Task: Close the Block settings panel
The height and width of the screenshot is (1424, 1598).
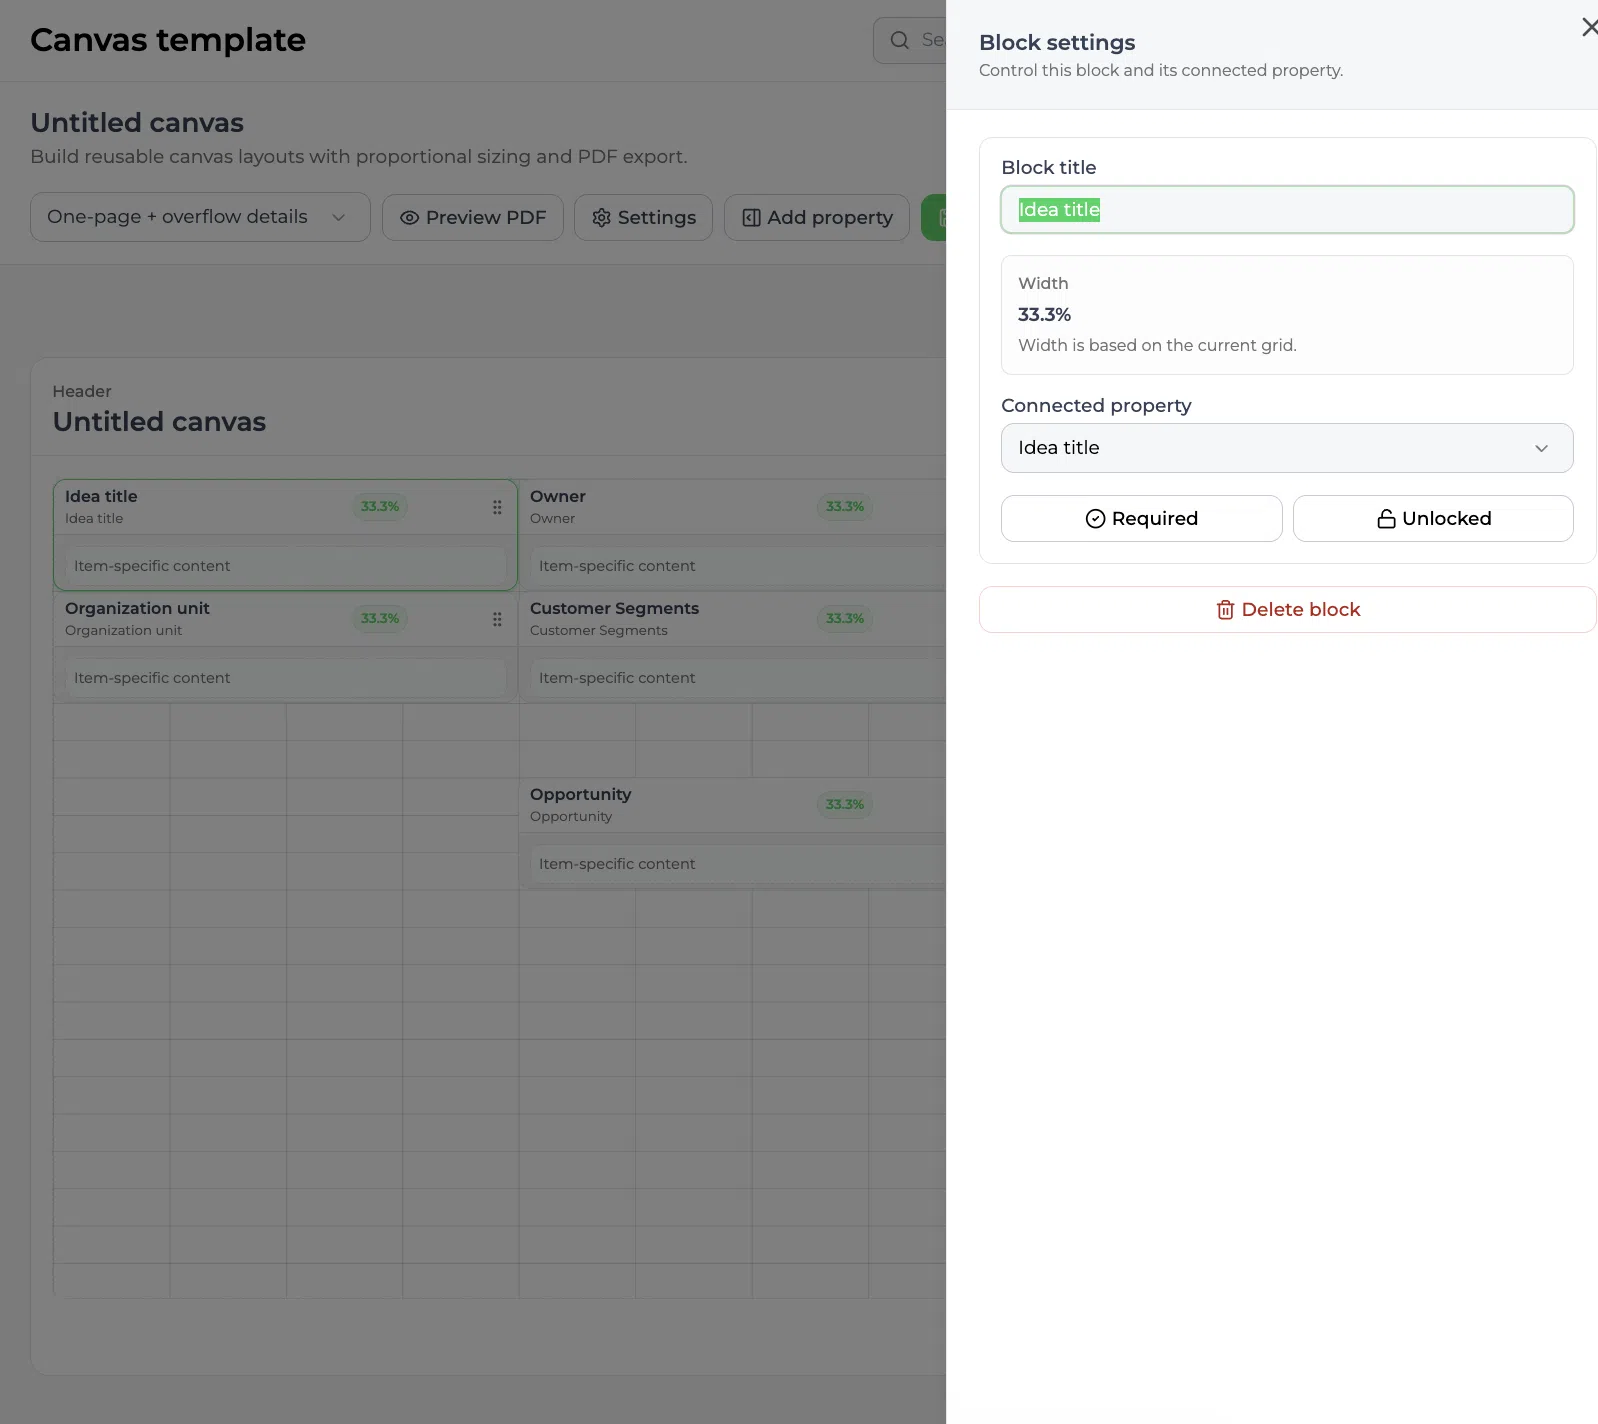Action: pos(1588,27)
